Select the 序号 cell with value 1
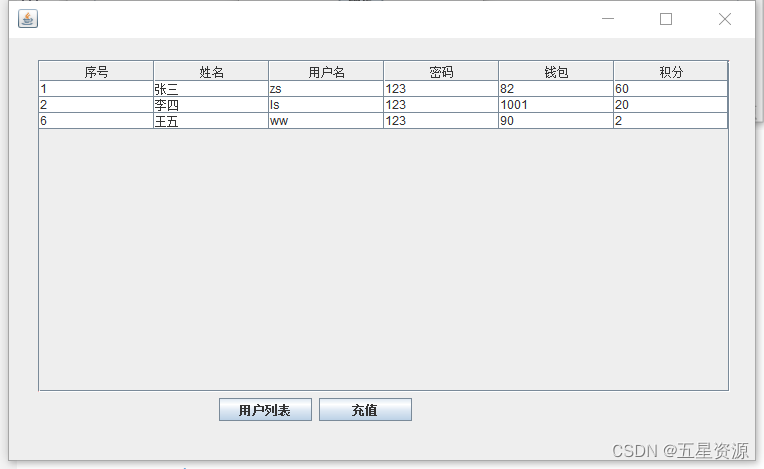764x469 pixels. pyautogui.click(x=96, y=89)
